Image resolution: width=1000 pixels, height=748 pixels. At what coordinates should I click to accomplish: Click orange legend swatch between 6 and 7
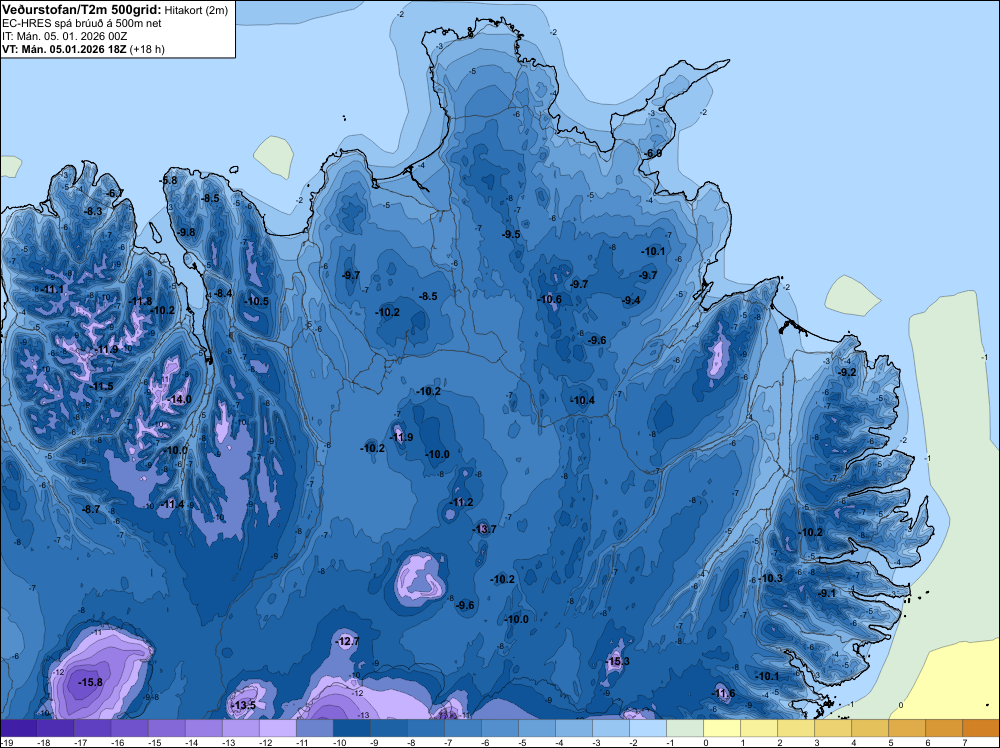(944, 728)
